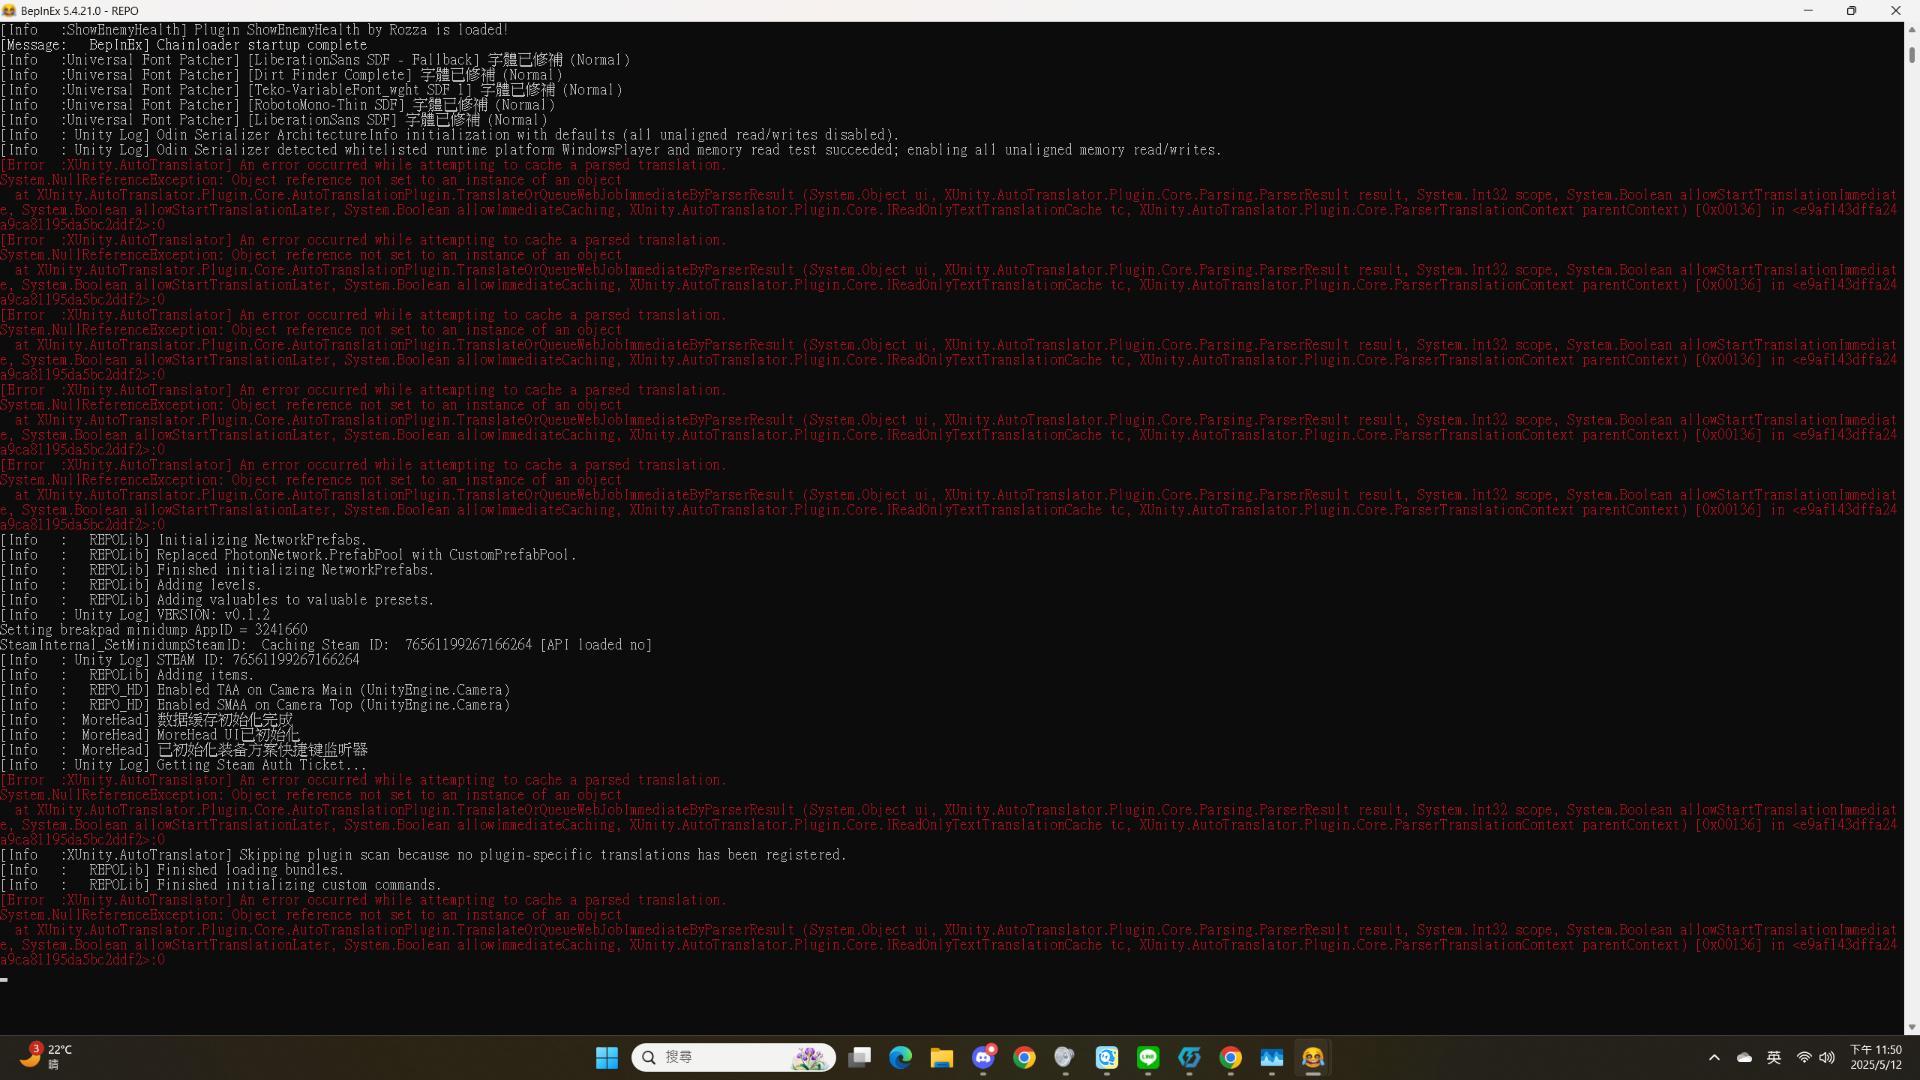Open the grey speaker app in taskbar
Image resolution: width=1920 pixels, height=1080 pixels.
click(x=1065, y=1058)
